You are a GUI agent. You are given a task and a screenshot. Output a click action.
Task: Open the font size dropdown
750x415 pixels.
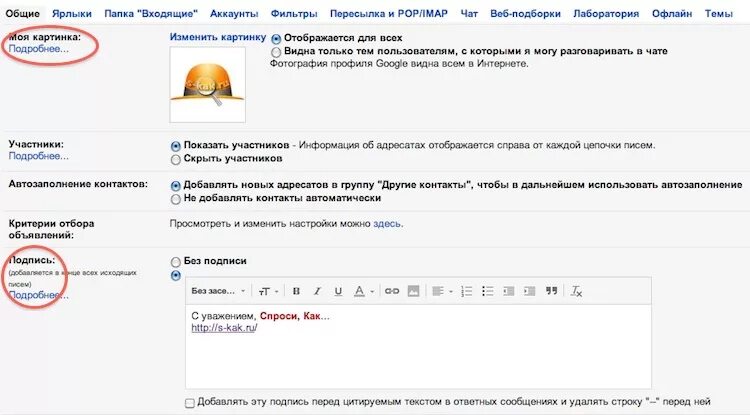point(268,291)
